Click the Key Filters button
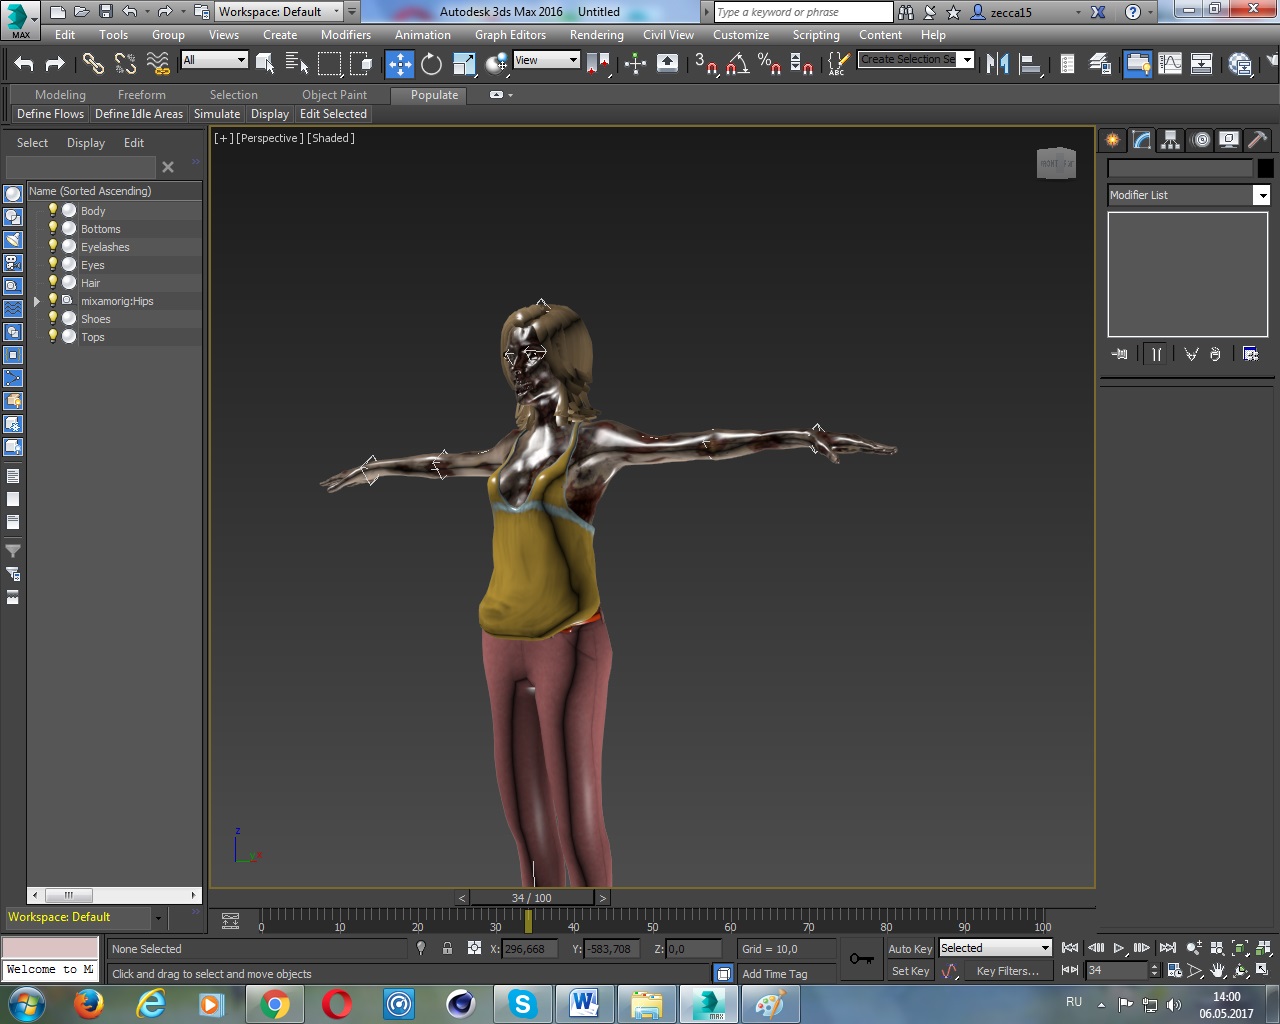 pos(1007,971)
